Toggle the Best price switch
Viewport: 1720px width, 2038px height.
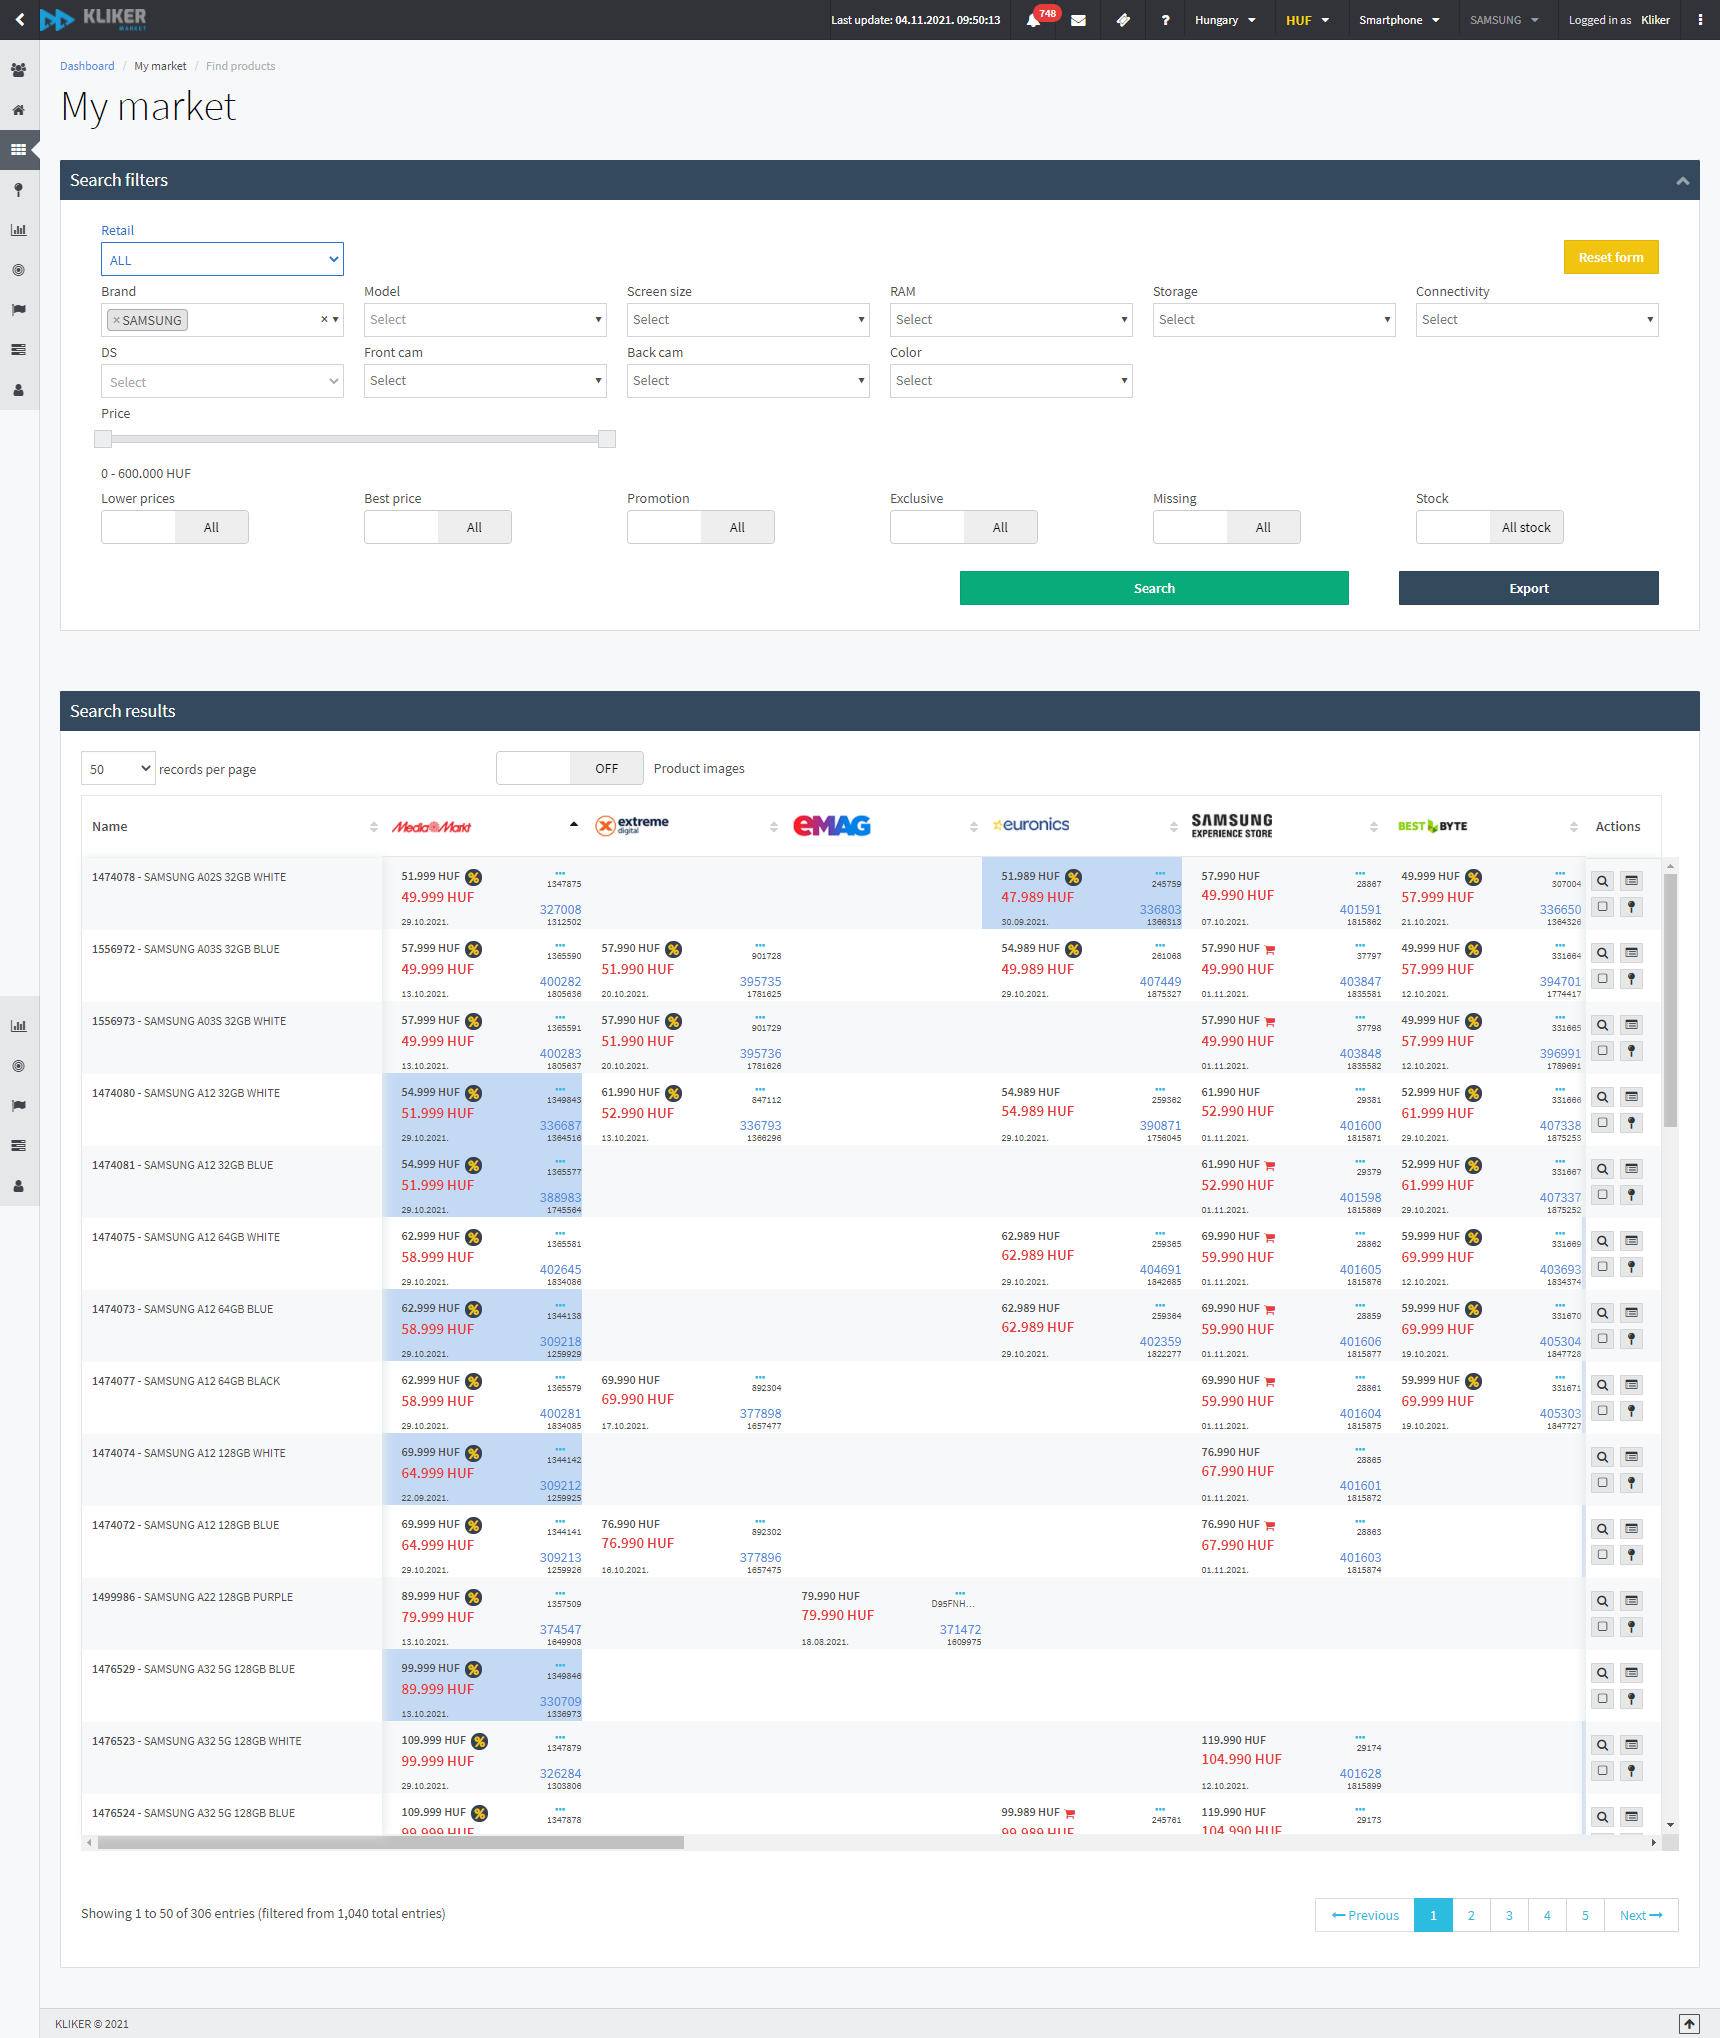[438, 527]
